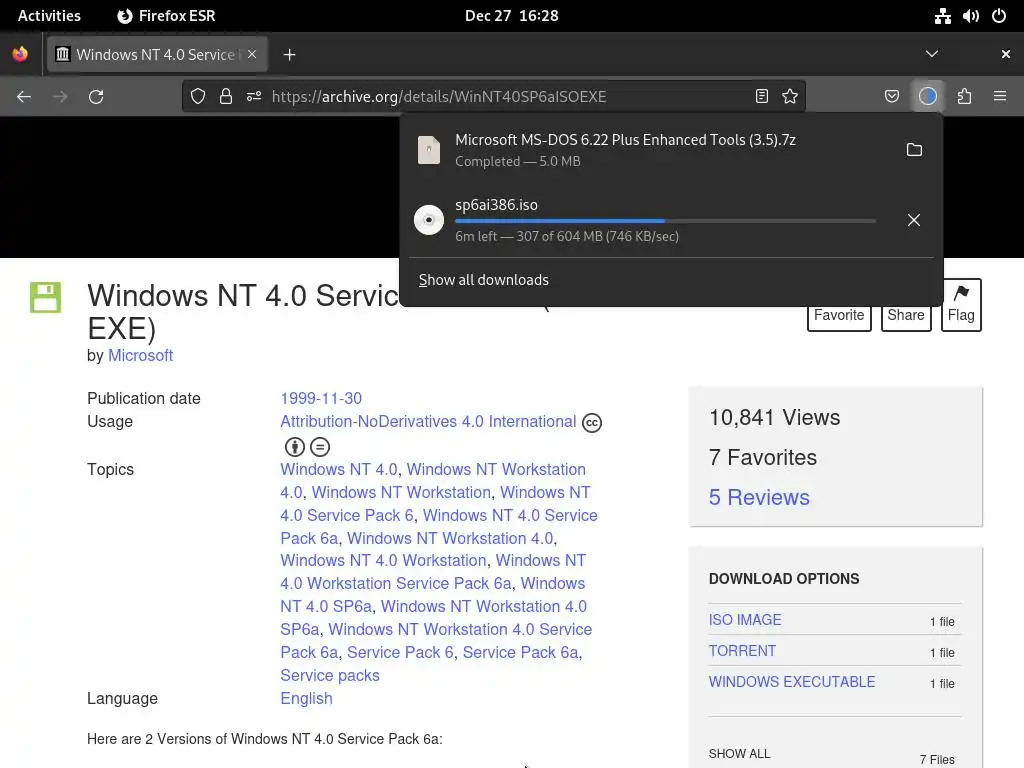Open a new tab with plus button
Viewport: 1024px width, 768px height.
point(289,55)
